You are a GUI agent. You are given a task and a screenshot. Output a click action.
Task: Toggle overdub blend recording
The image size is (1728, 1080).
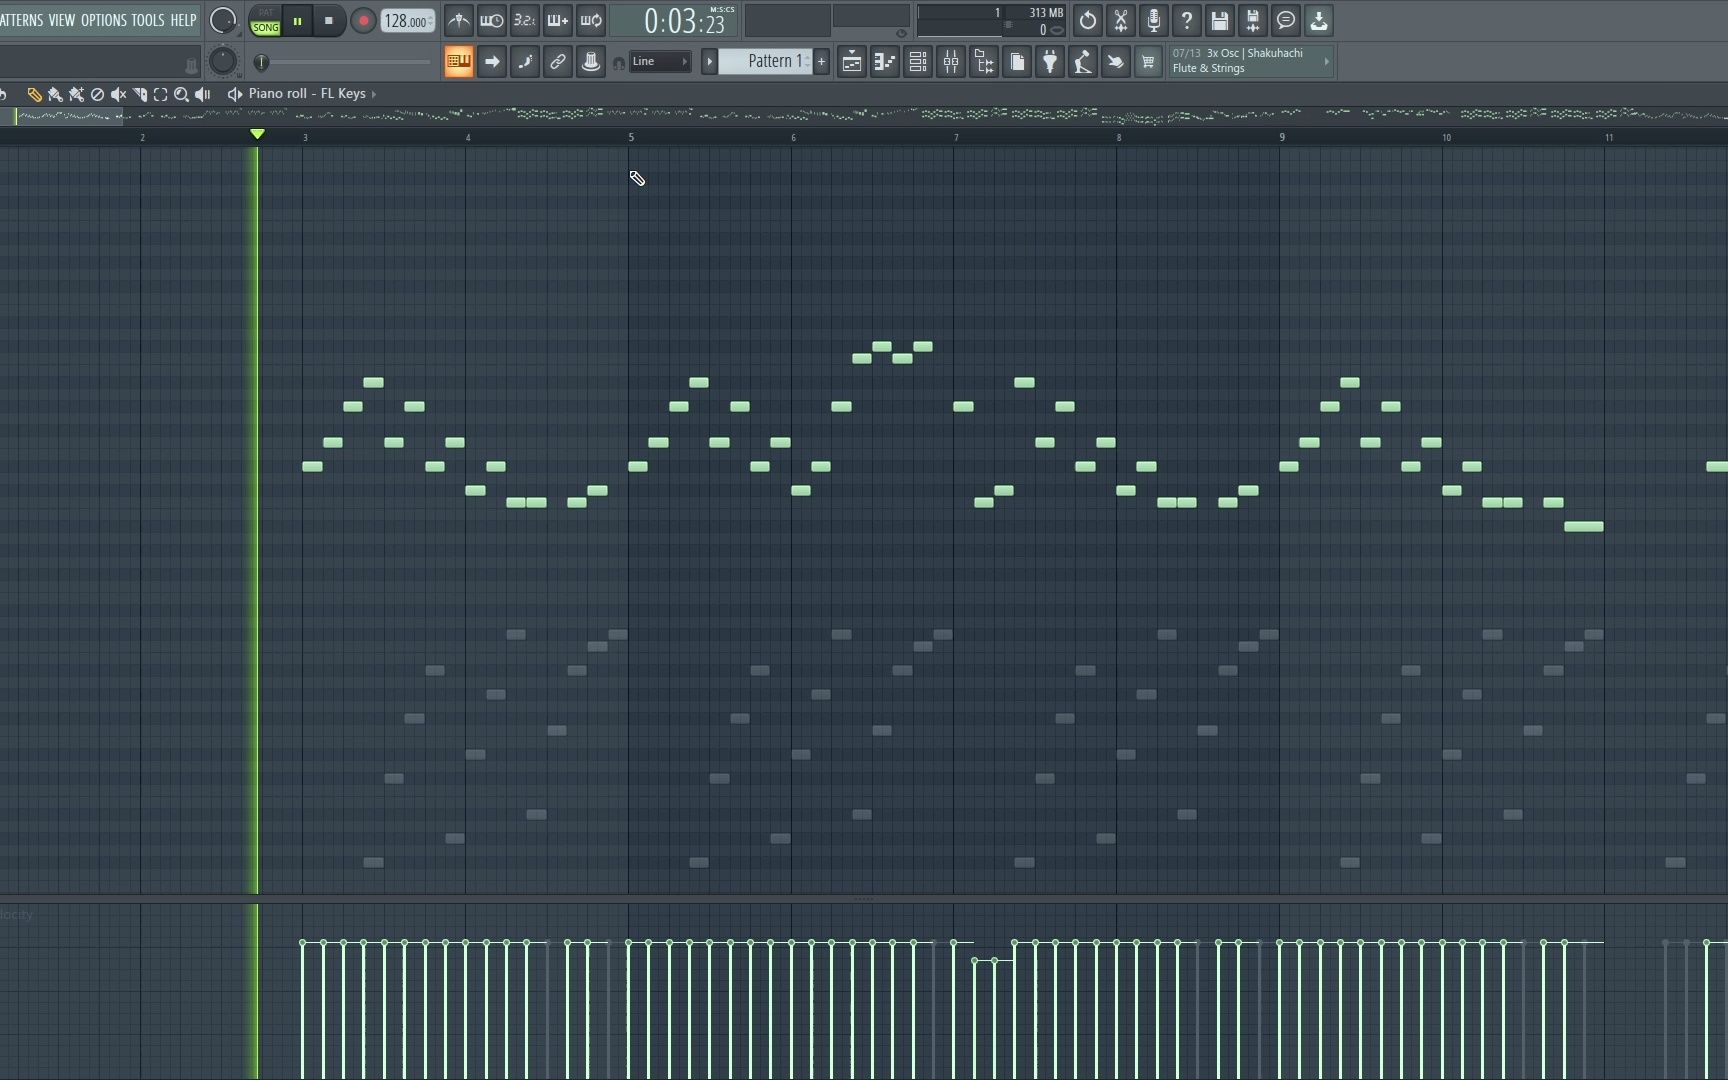point(558,20)
